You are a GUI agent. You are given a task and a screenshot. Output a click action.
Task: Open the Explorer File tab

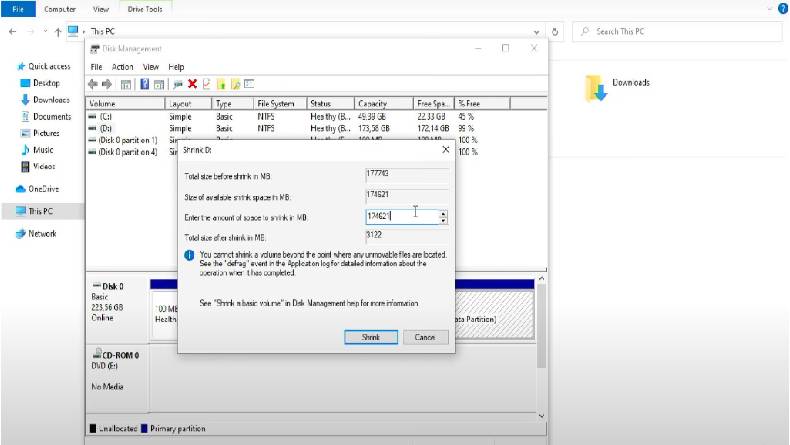(18, 9)
